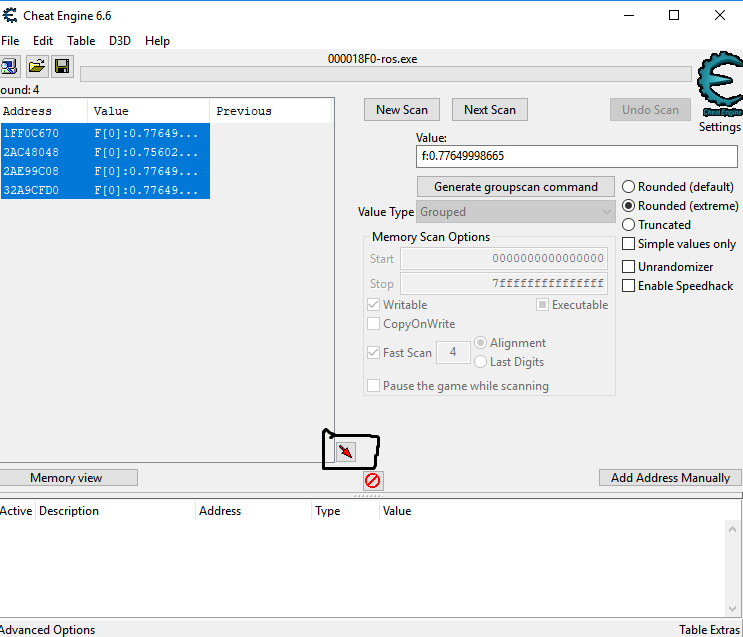Toggle the Executable checkbox
Screen dimensions: 743x637
pyautogui.click(x=543, y=305)
